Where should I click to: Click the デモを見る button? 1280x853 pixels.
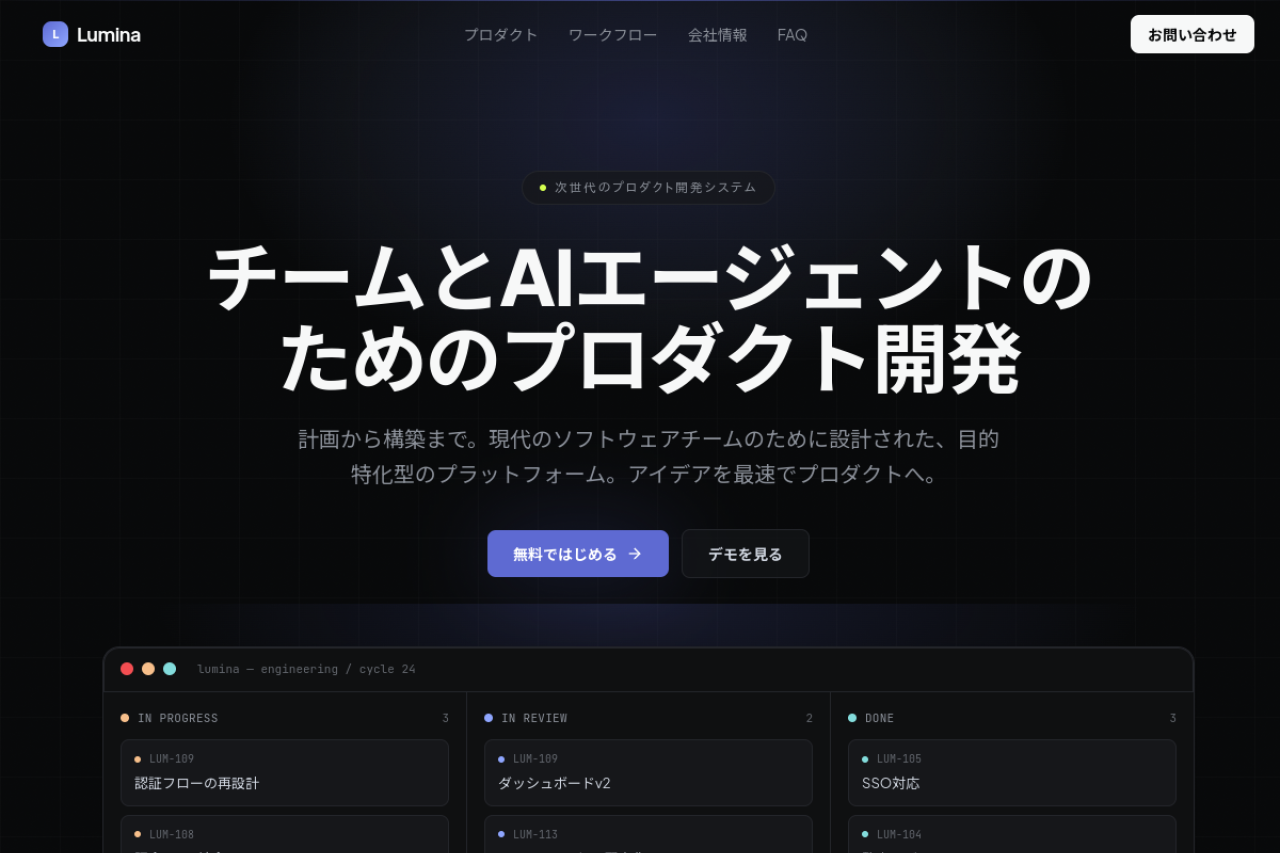pos(745,554)
